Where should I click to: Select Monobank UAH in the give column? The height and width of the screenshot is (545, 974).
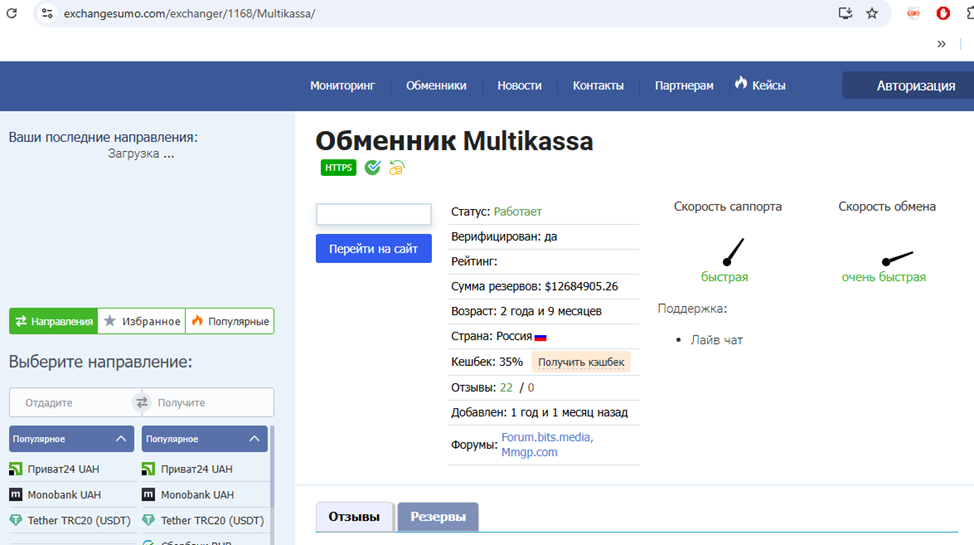[64, 494]
